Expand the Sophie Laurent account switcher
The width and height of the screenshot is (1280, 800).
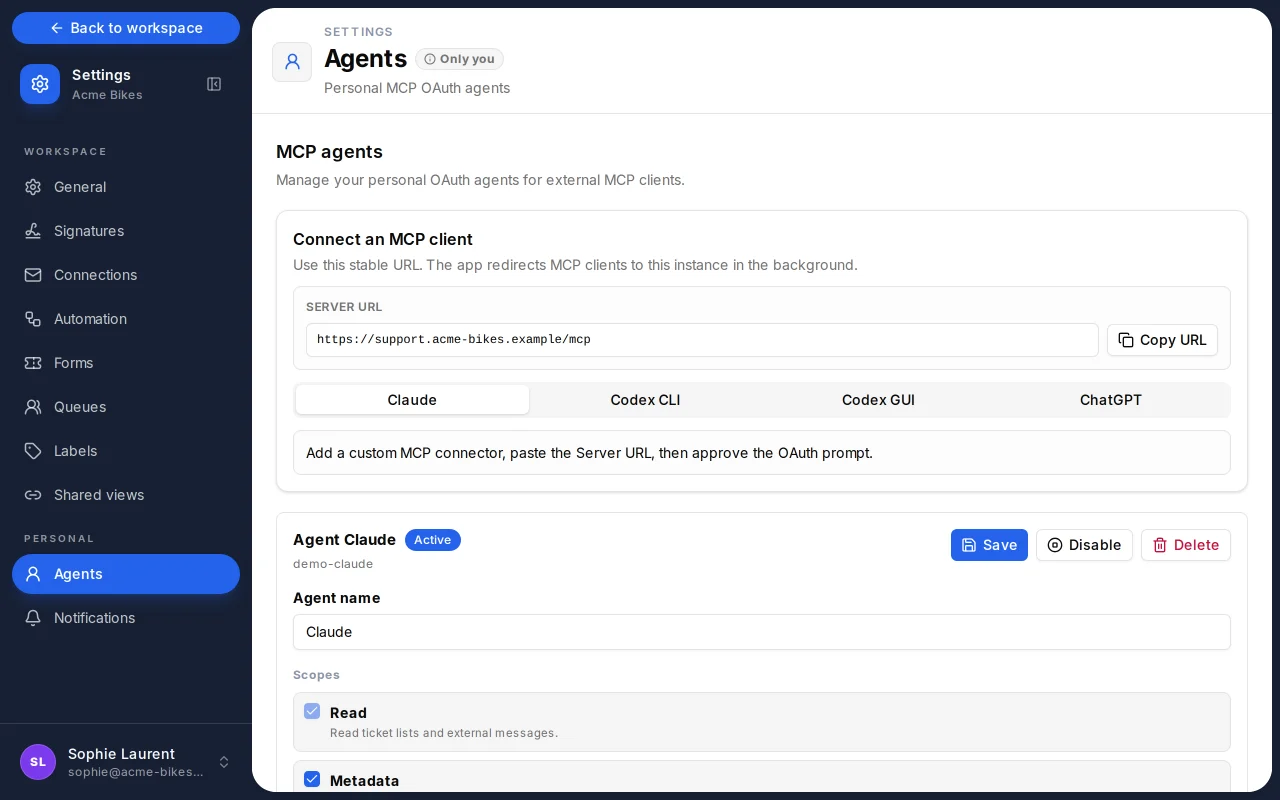[x=224, y=762]
